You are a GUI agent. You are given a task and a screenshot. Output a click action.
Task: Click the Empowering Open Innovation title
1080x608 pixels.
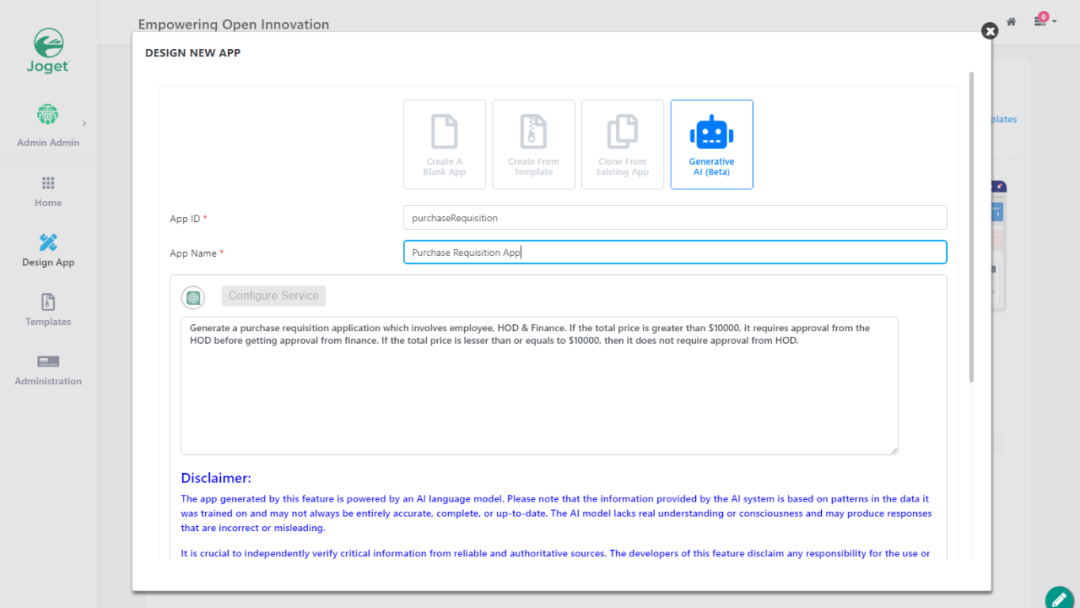click(233, 24)
